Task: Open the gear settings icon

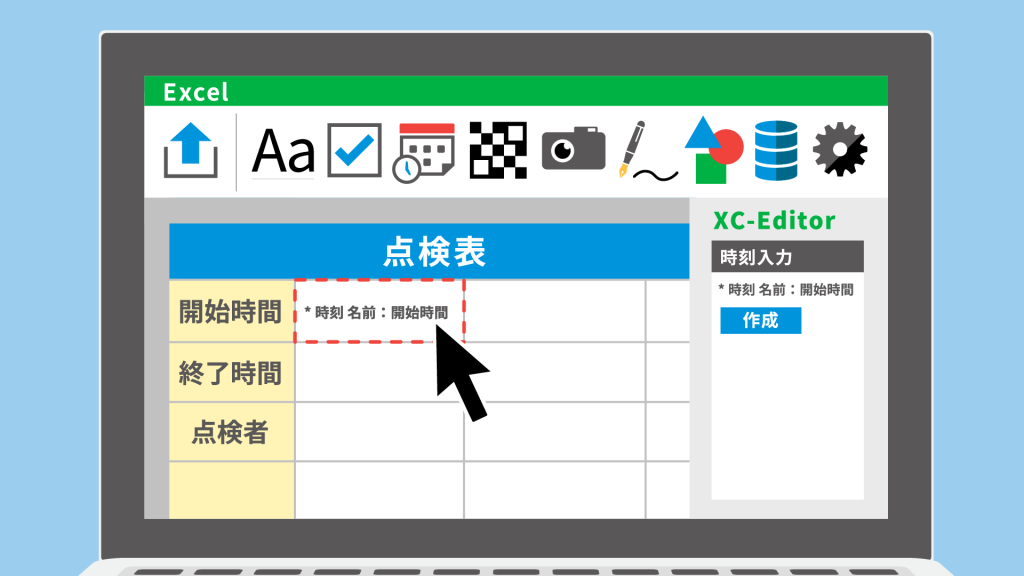Action: (839, 151)
